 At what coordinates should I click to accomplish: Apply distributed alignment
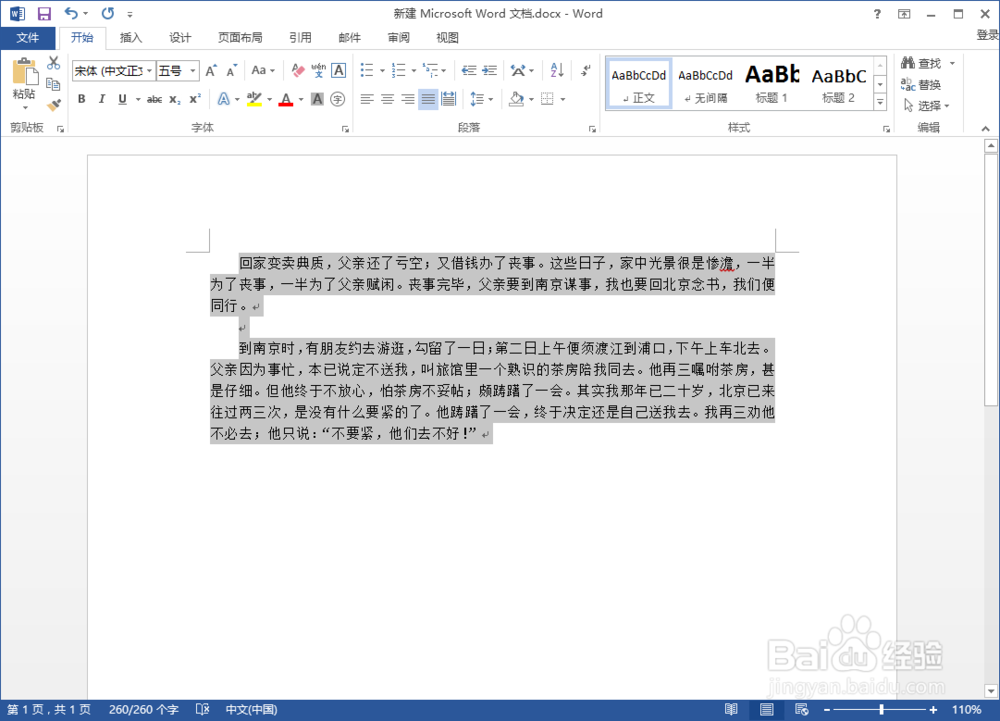tap(448, 99)
